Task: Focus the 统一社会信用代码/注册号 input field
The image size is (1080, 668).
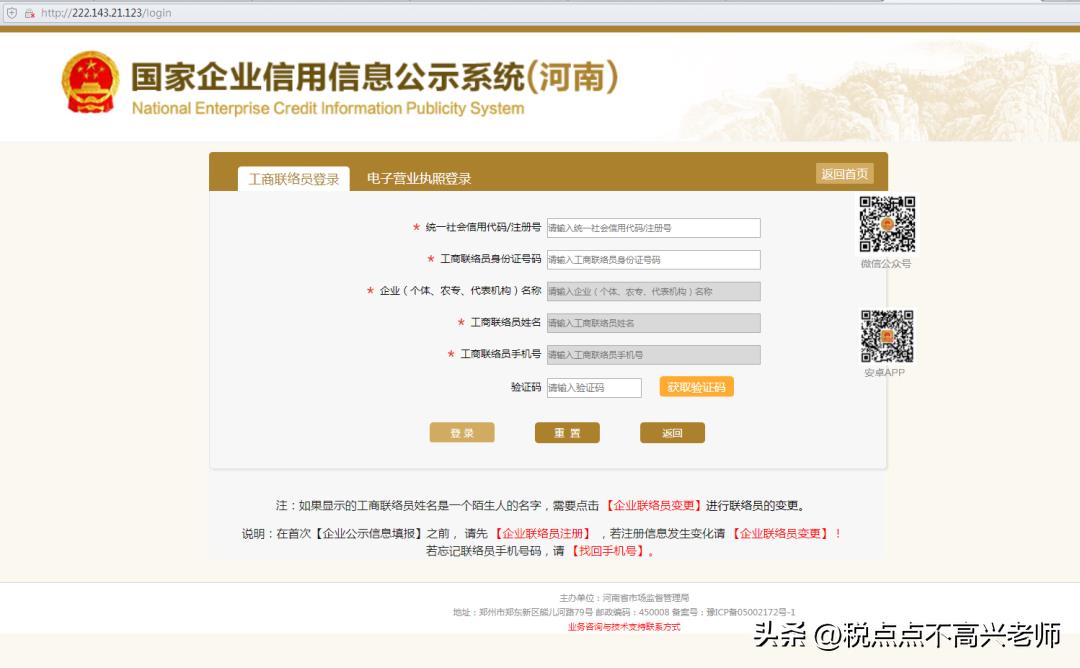Action: point(653,228)
